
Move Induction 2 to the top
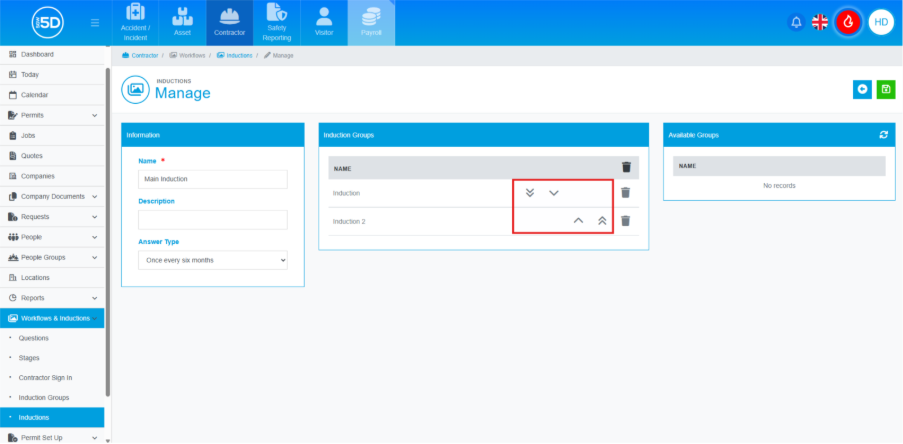tap(602, 221)
